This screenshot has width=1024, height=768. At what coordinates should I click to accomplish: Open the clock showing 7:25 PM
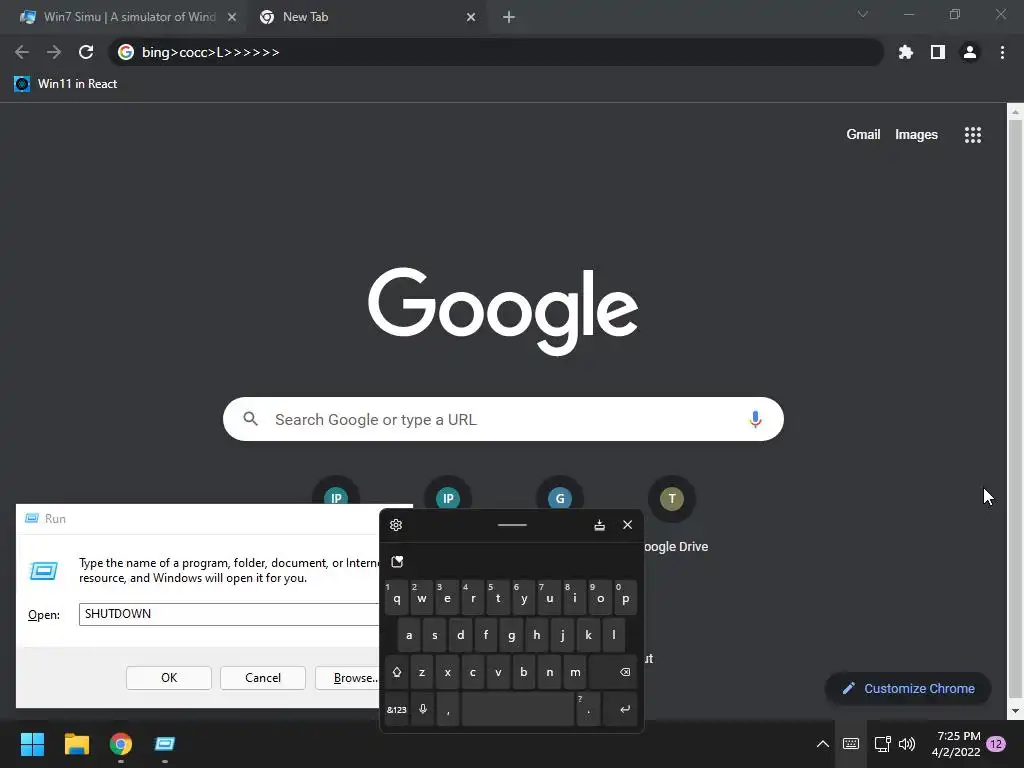(956, 744)
